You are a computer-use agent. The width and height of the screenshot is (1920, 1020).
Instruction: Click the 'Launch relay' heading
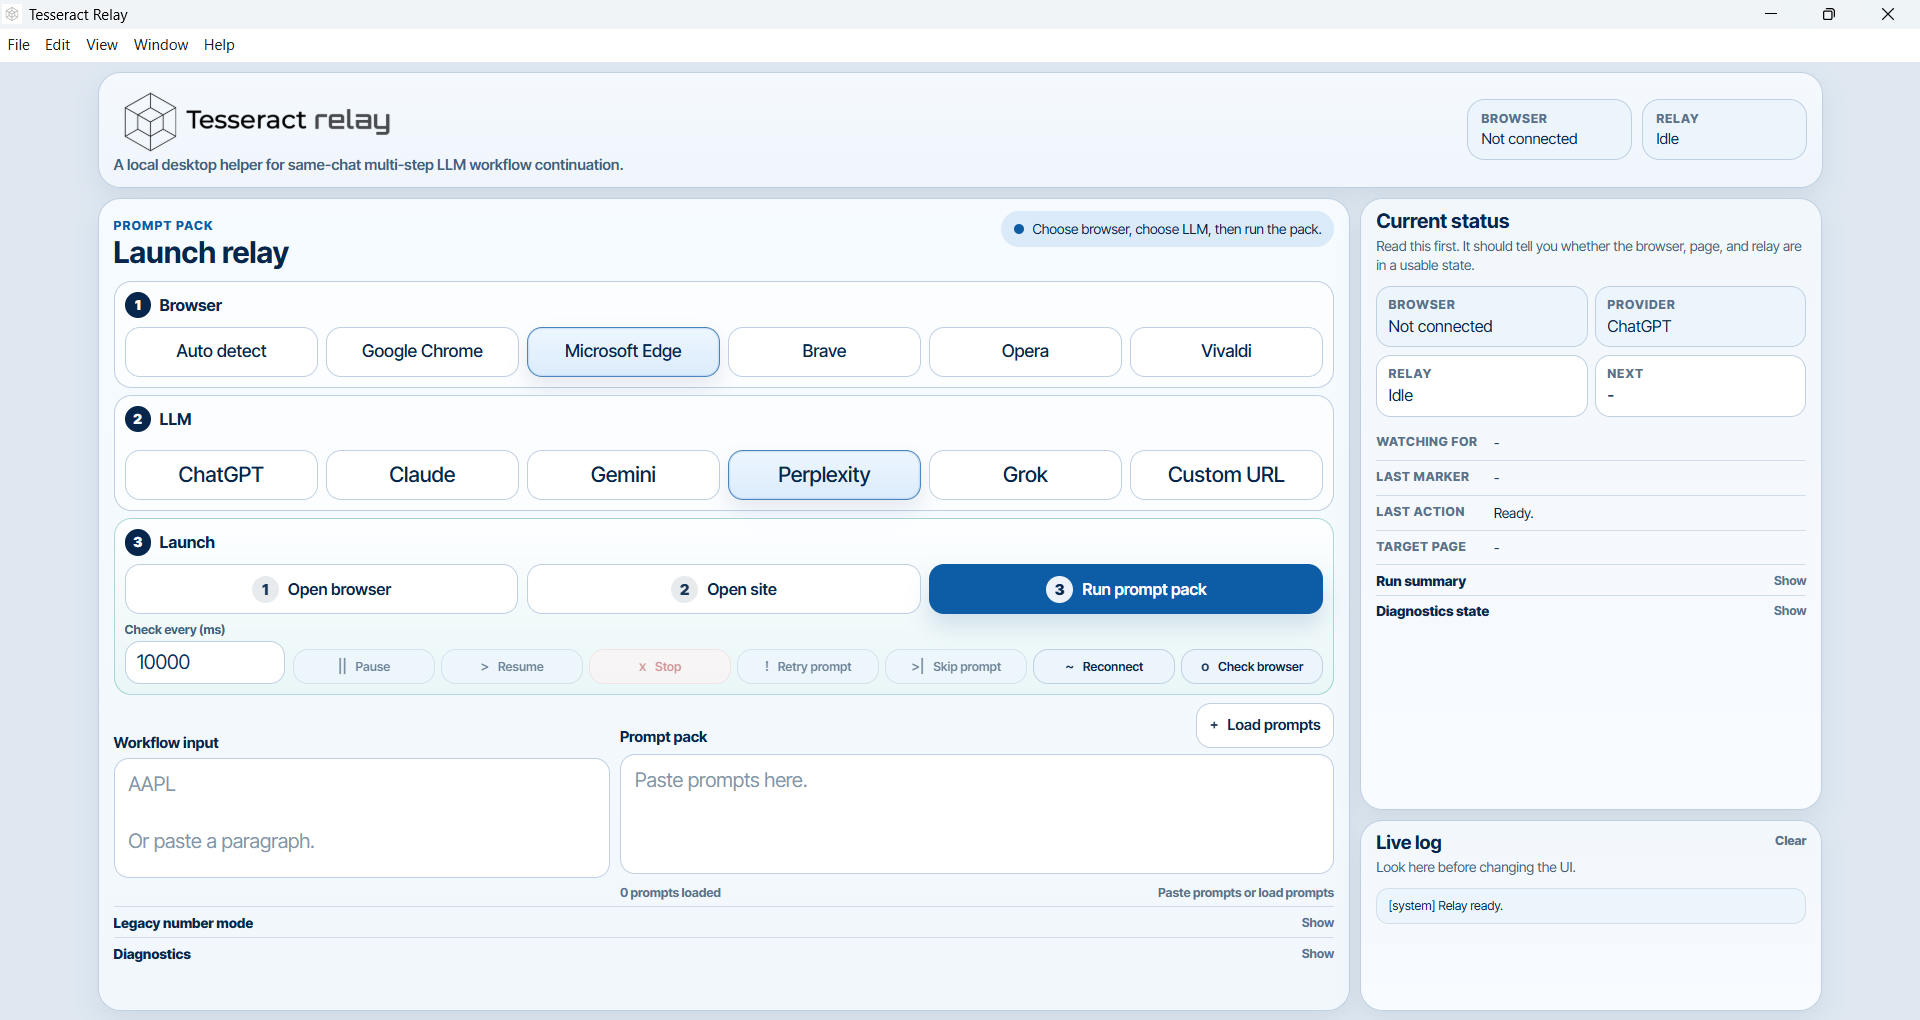tap(201, 253)
